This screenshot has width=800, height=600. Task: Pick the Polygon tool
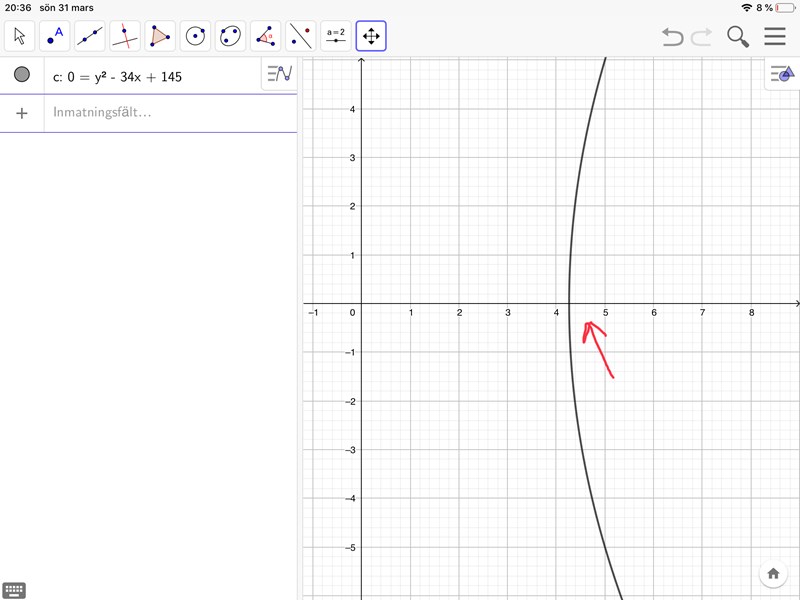[160, 37]
